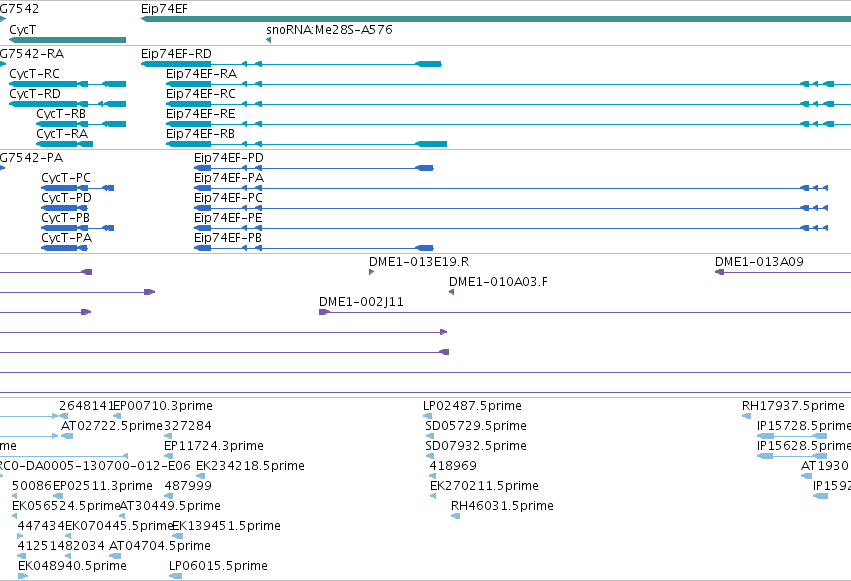Image resolution: width=851 pixels, height=581 pixels.
Task: Select transcript CycT-RD label
Action: (35, 94)
